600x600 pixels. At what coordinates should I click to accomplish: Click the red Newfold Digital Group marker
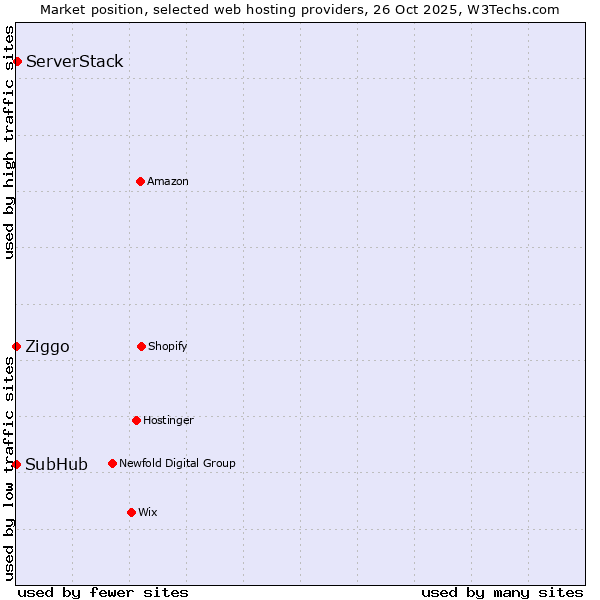[112, 463]
